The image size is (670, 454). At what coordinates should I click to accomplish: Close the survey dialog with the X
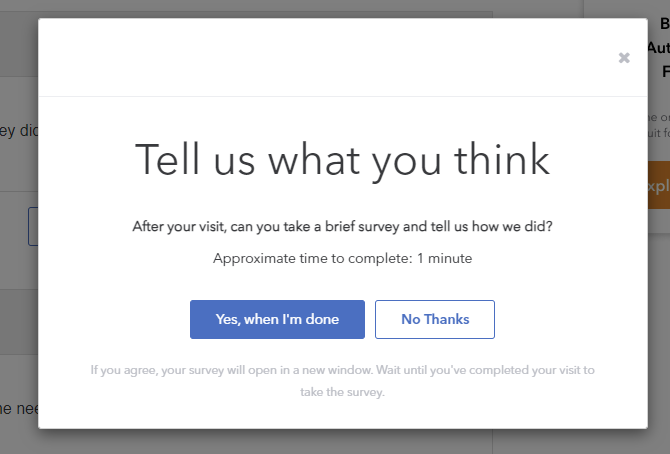(x=624, y=58)
